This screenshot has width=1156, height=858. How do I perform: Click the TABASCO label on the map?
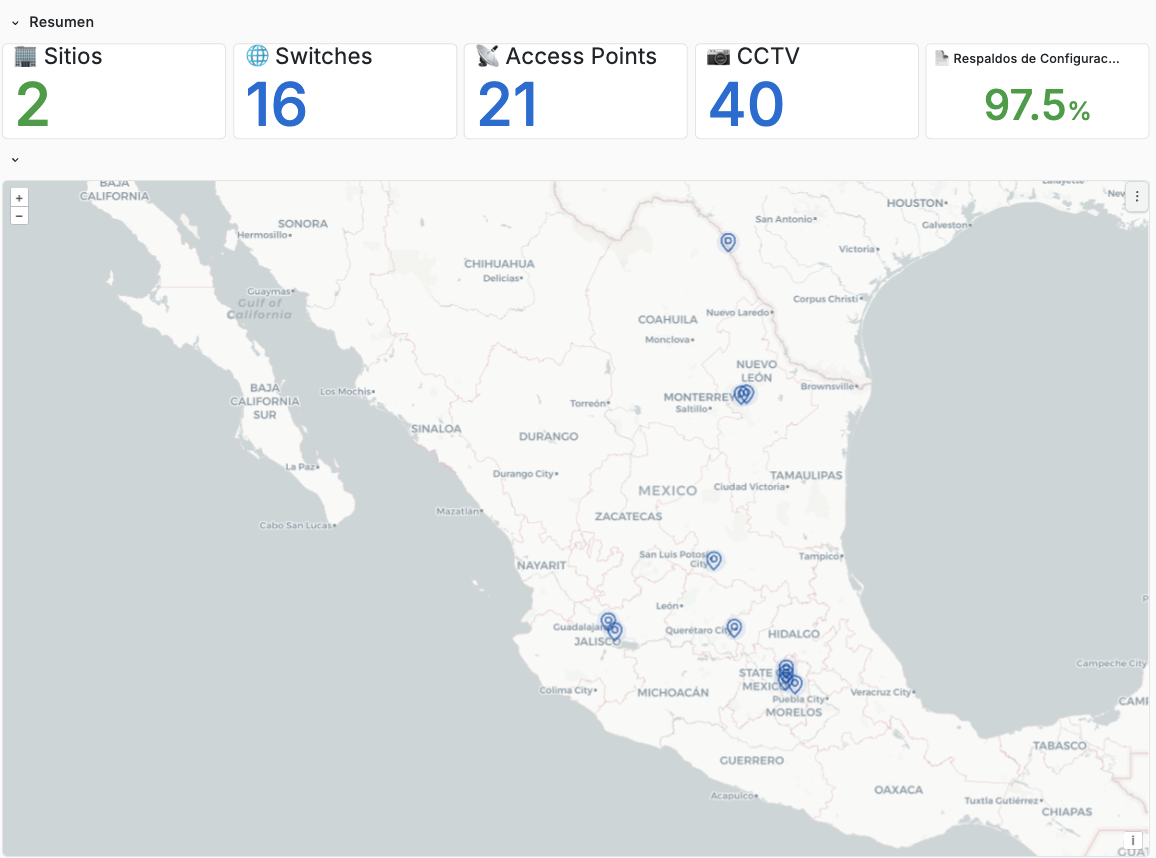click(1059, 746)
